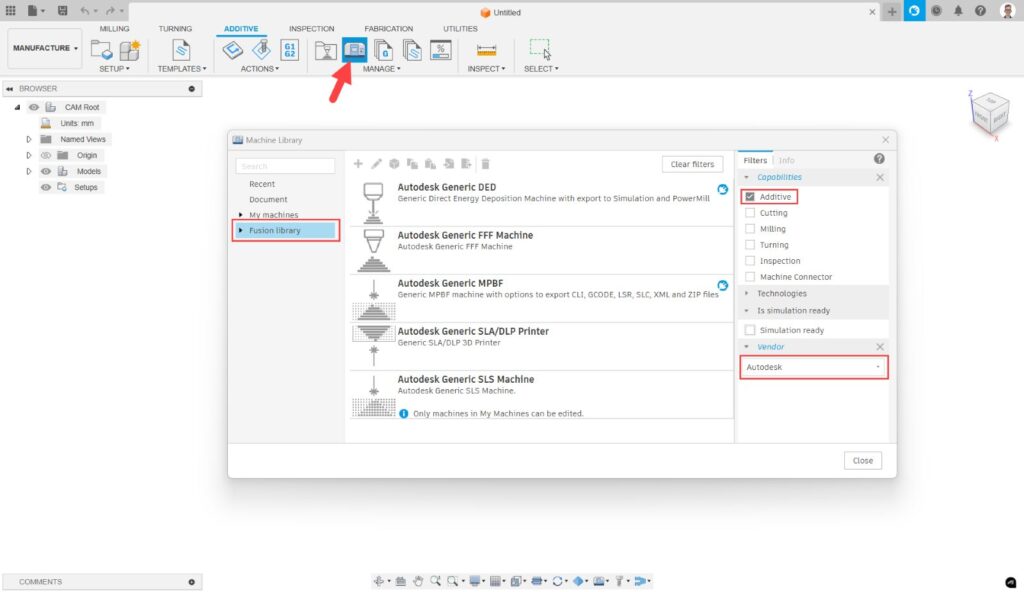Collapse the Capabilities filter section
Viewport: 1024px width, 592px height.
pyautogui.click(x=746, y=177)
